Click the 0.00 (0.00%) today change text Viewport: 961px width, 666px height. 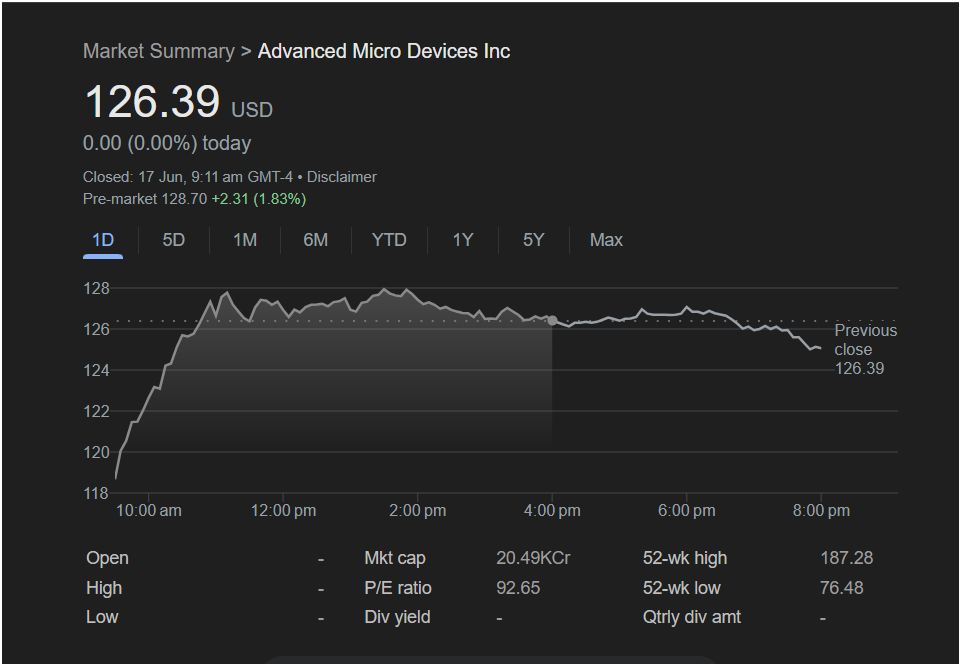pyautogui.click(x=167, y=143)
